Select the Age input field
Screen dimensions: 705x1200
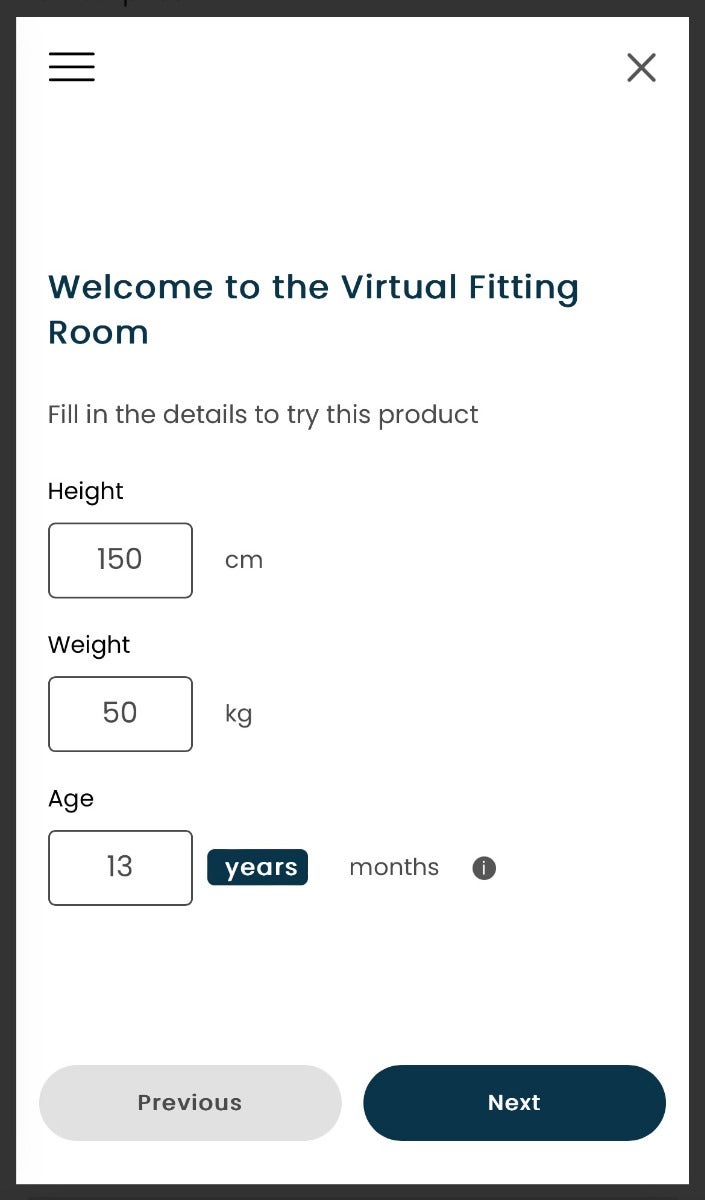(120, 868)
